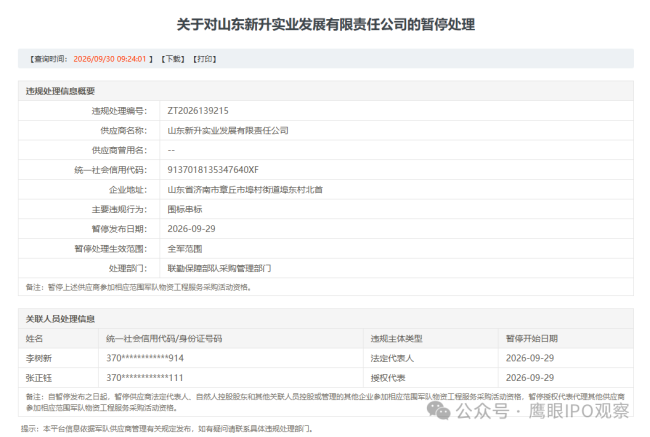Click the label 供应商名称
Image resolution: width=650 pixels, height=437 pixels.
coord(124,131)
